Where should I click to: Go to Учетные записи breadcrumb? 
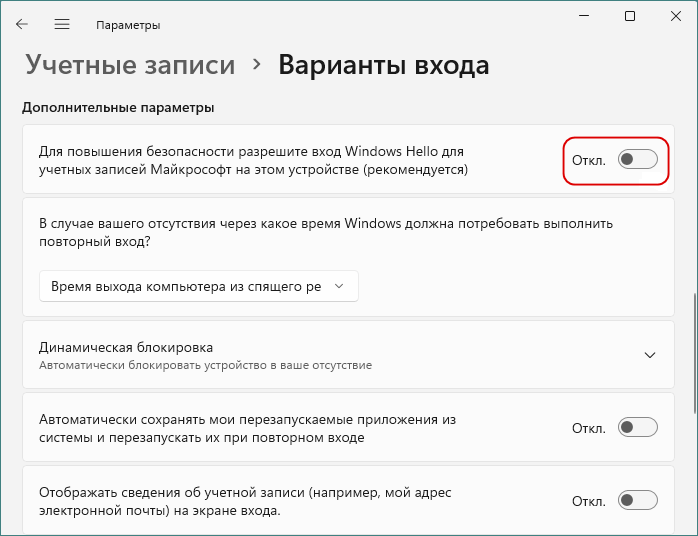point(130,66)
